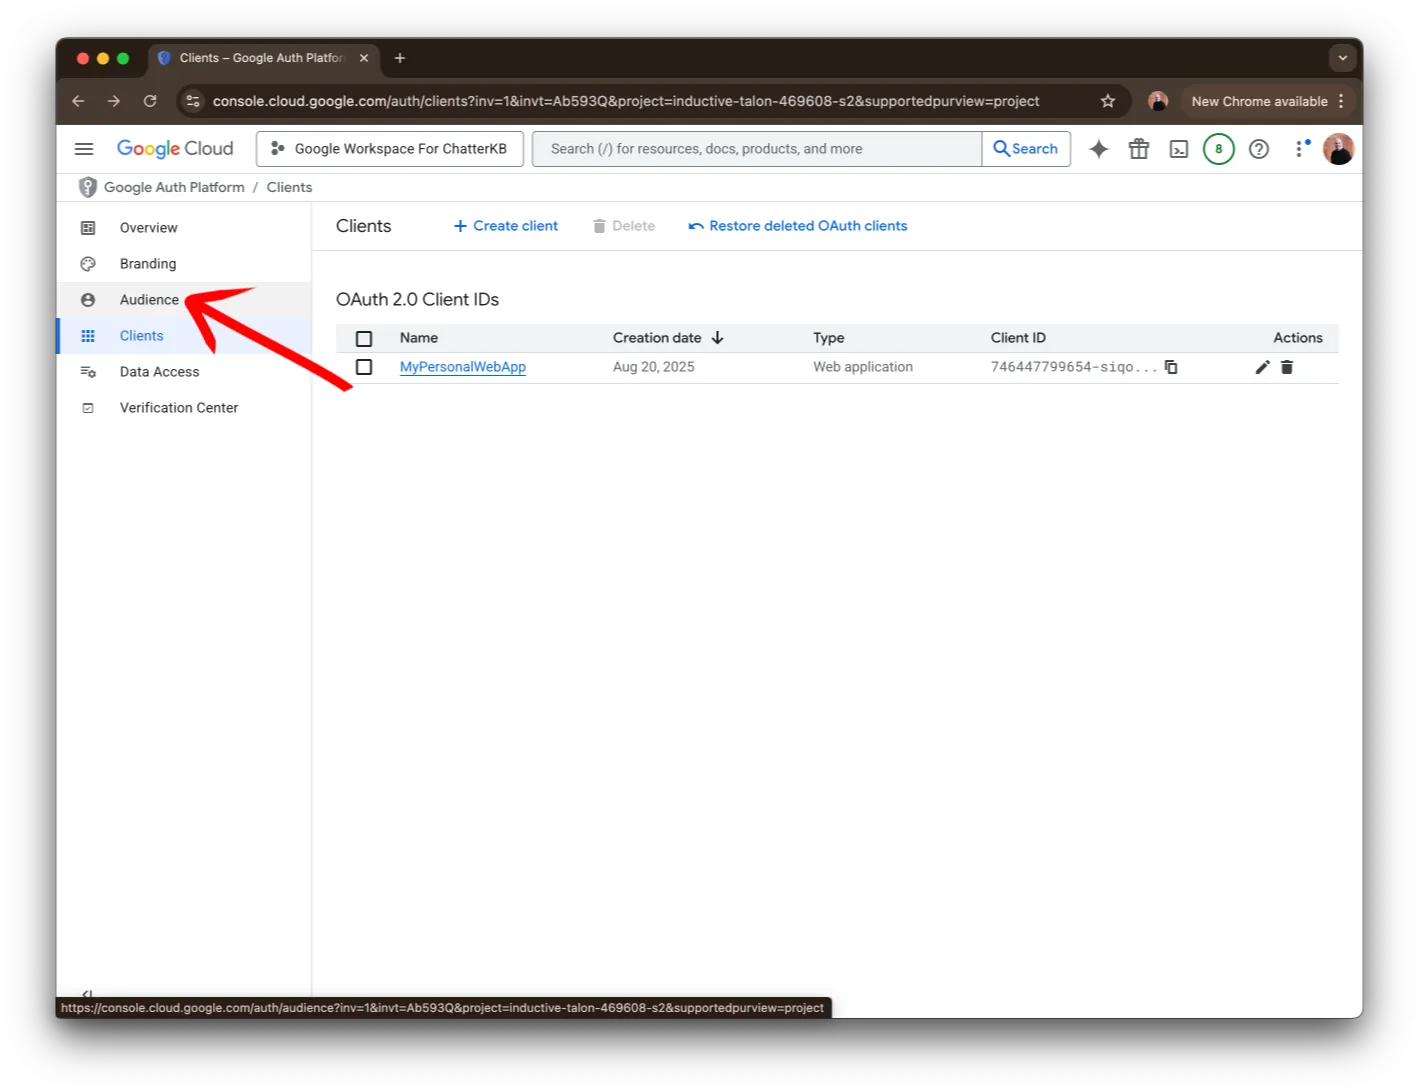Click Restore deleted OAuth clients

point(798,226)
